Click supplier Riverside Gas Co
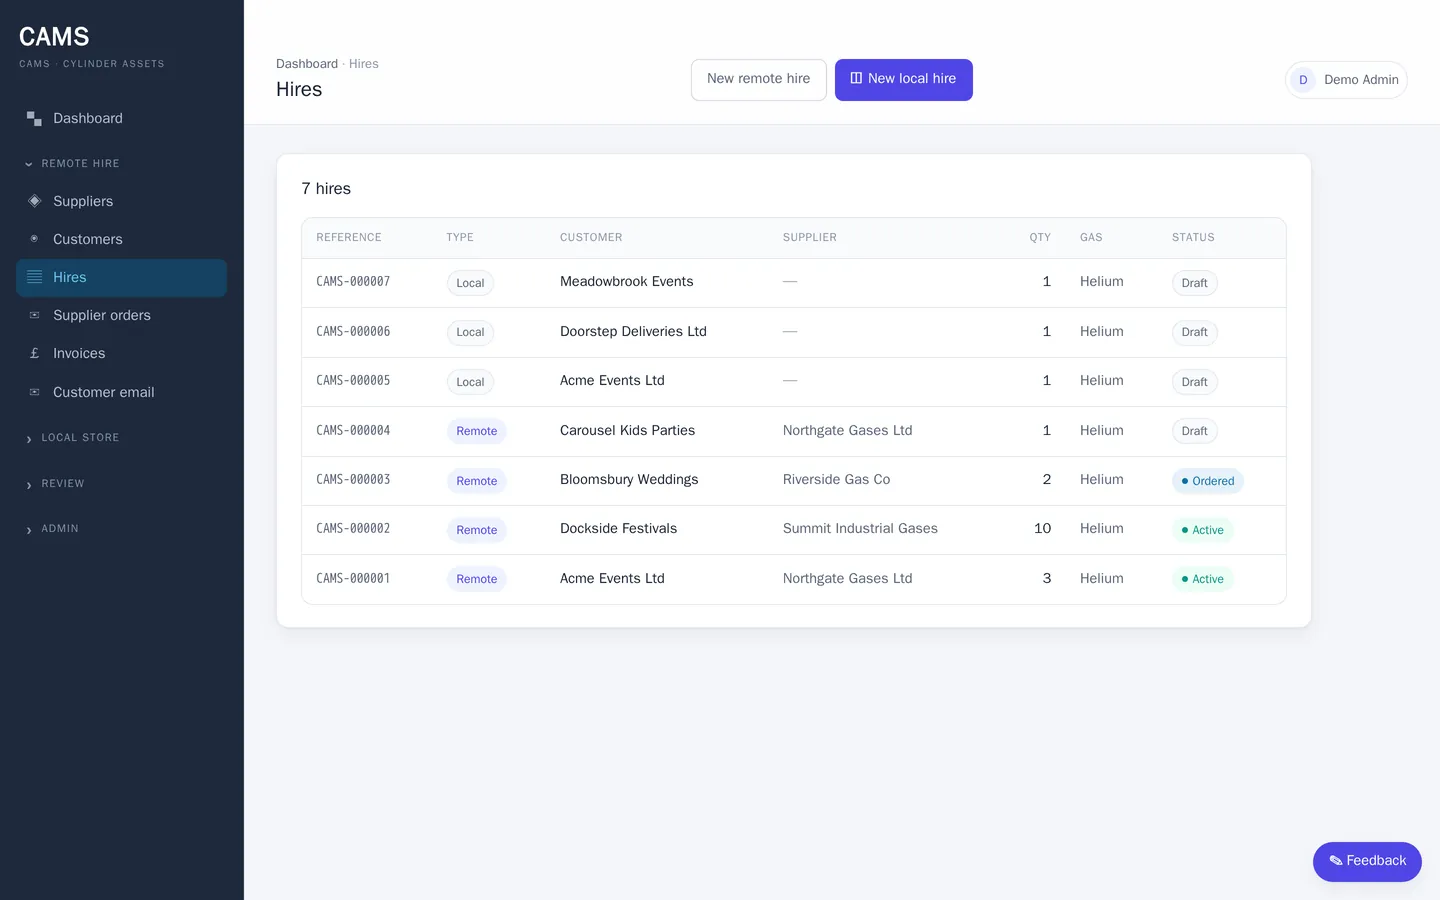This screenshot has width=1440, height=900. (836, 480)
